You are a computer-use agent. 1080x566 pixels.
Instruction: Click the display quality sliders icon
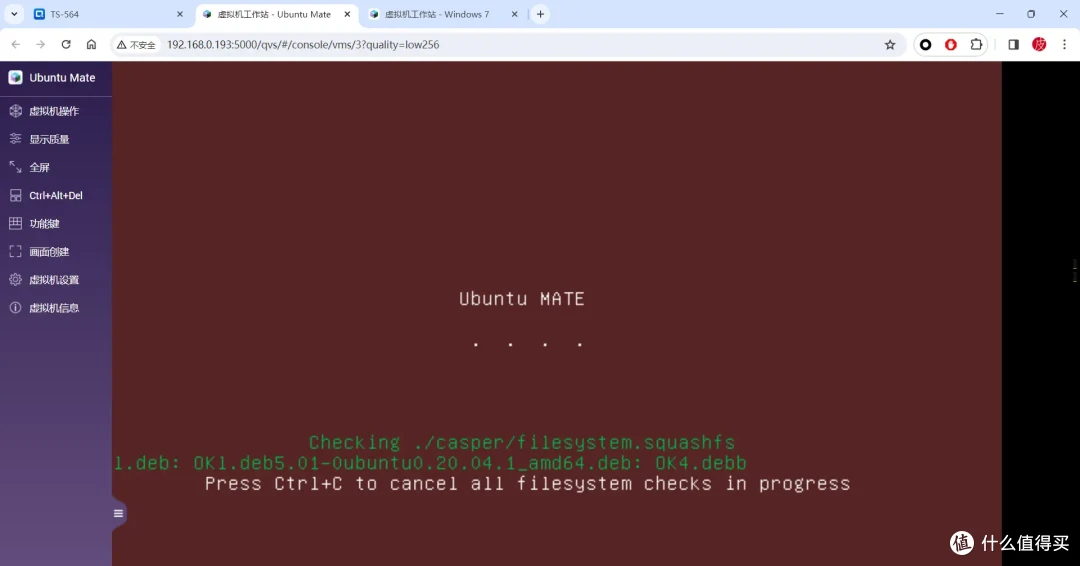tap(15, 139)
